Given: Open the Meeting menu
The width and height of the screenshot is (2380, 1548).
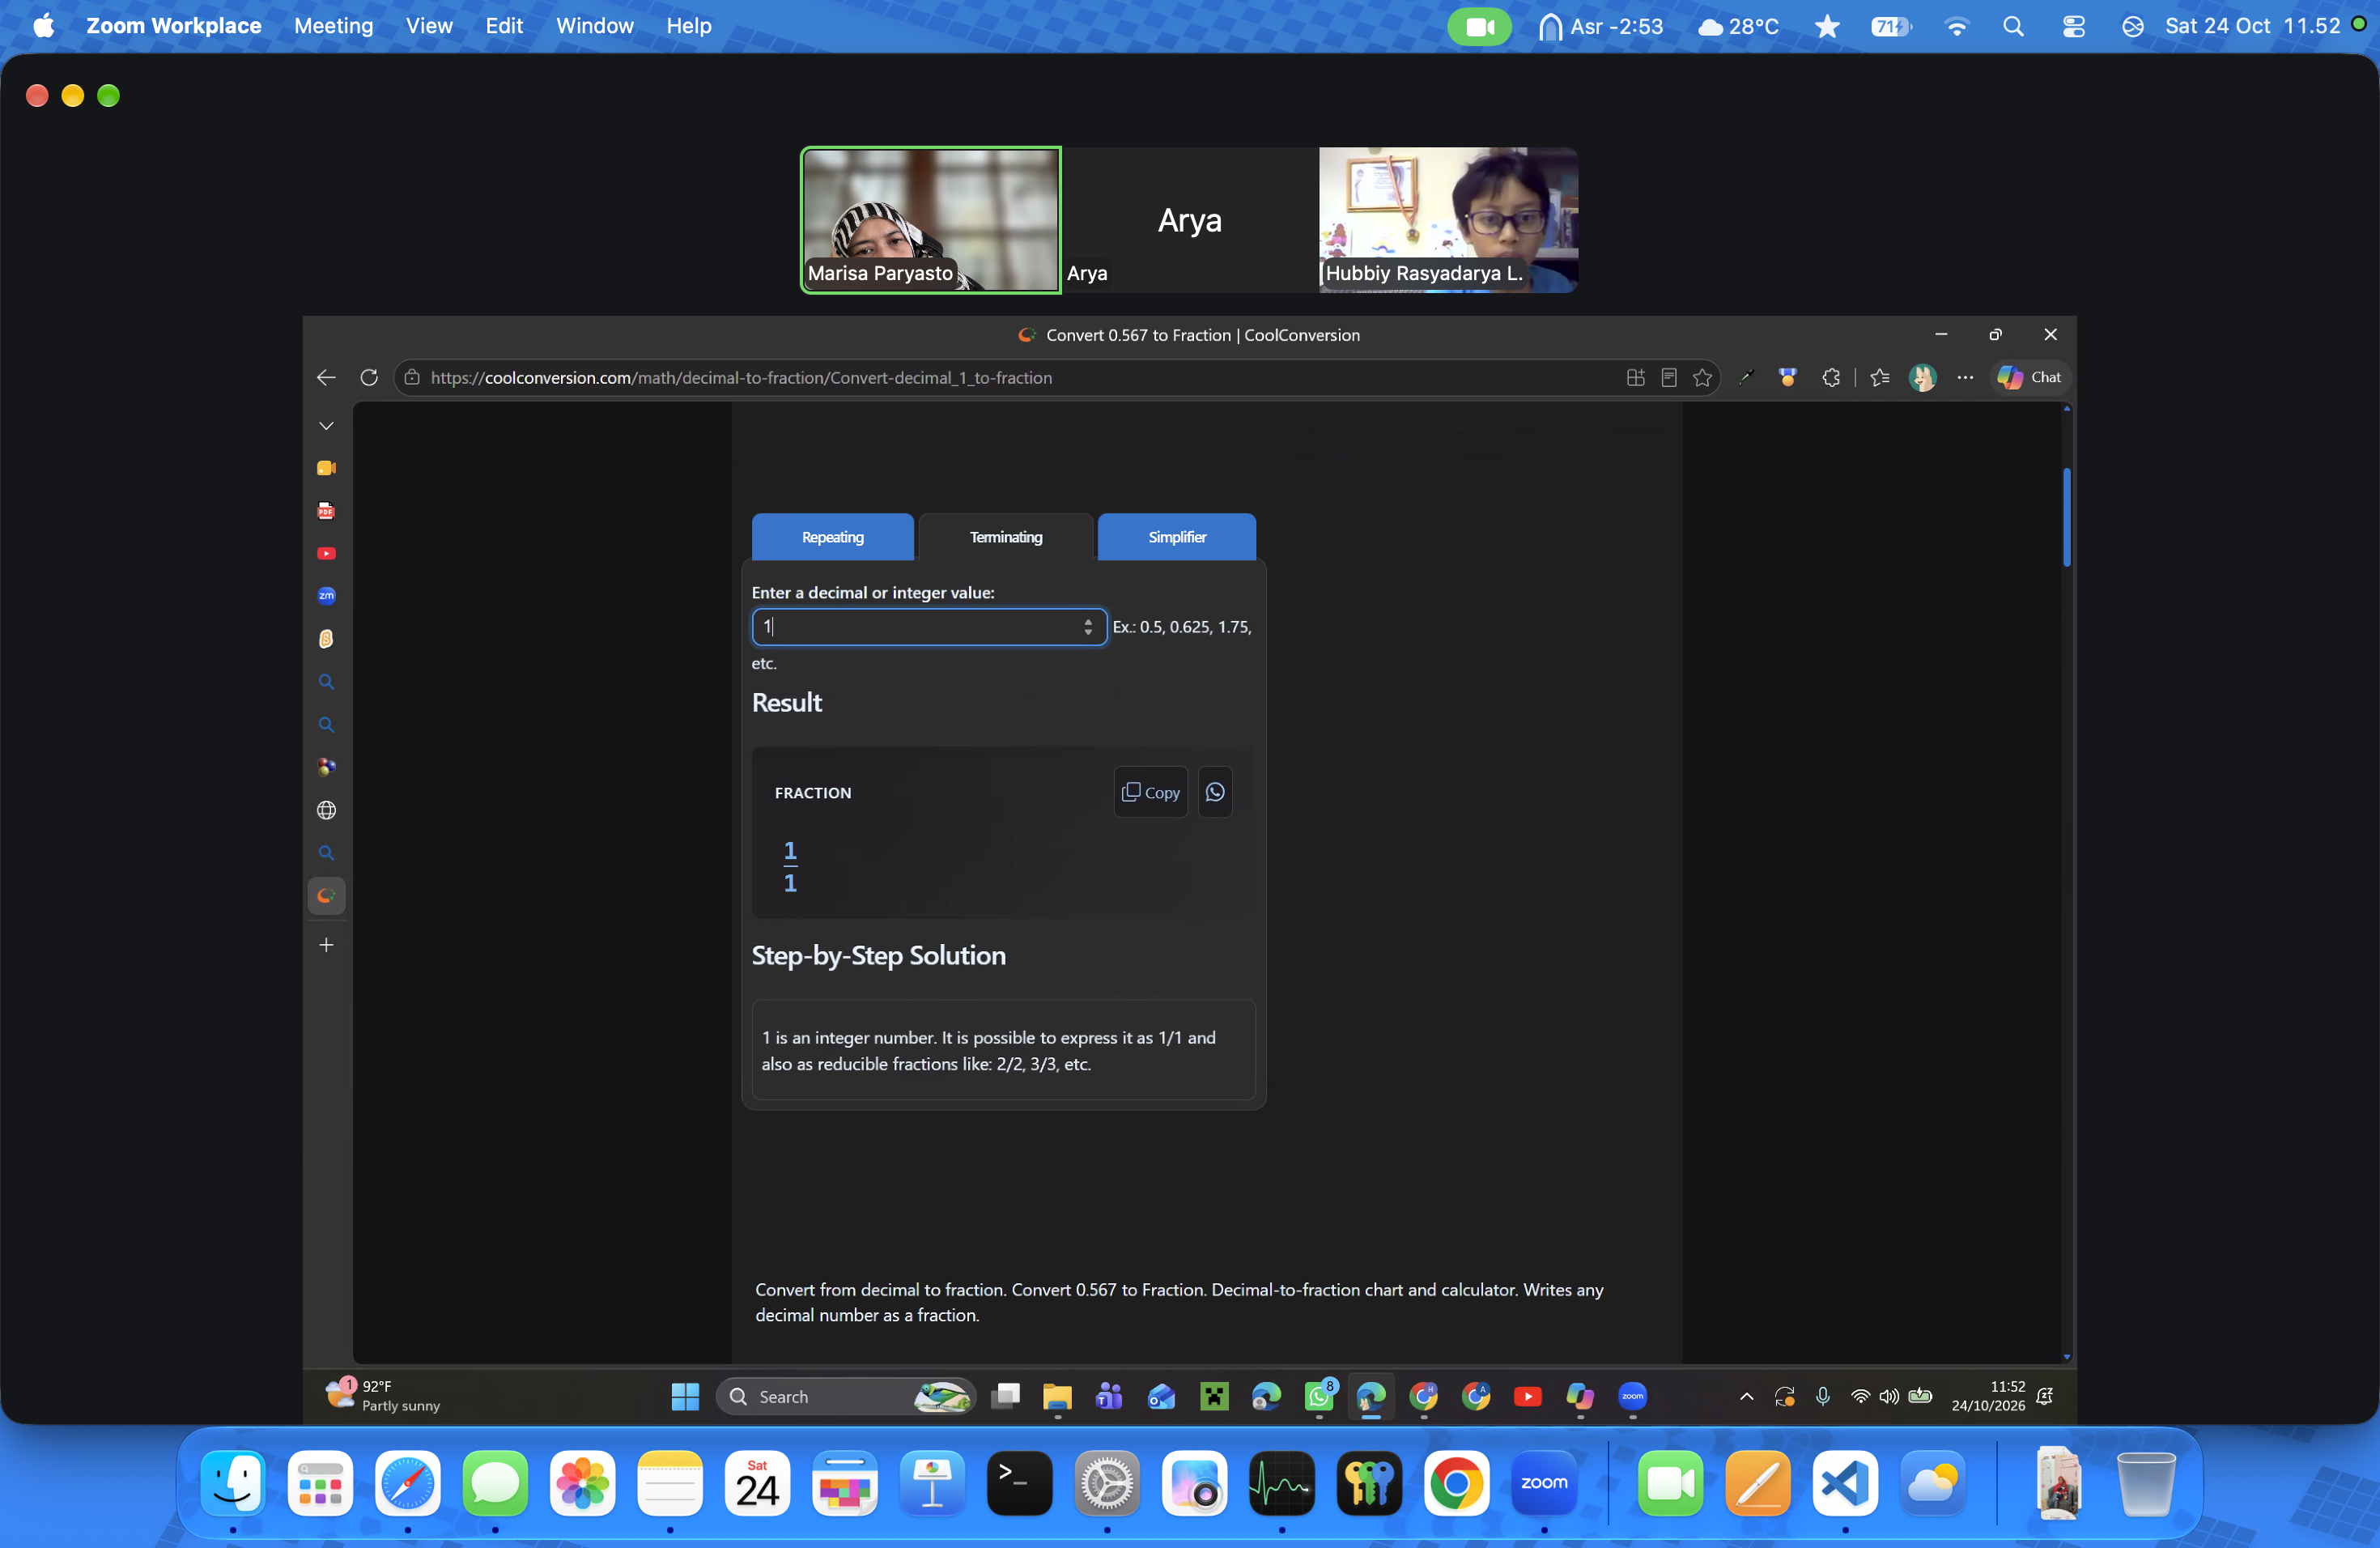Looking at the screenshot, I should tap(333, 26).
